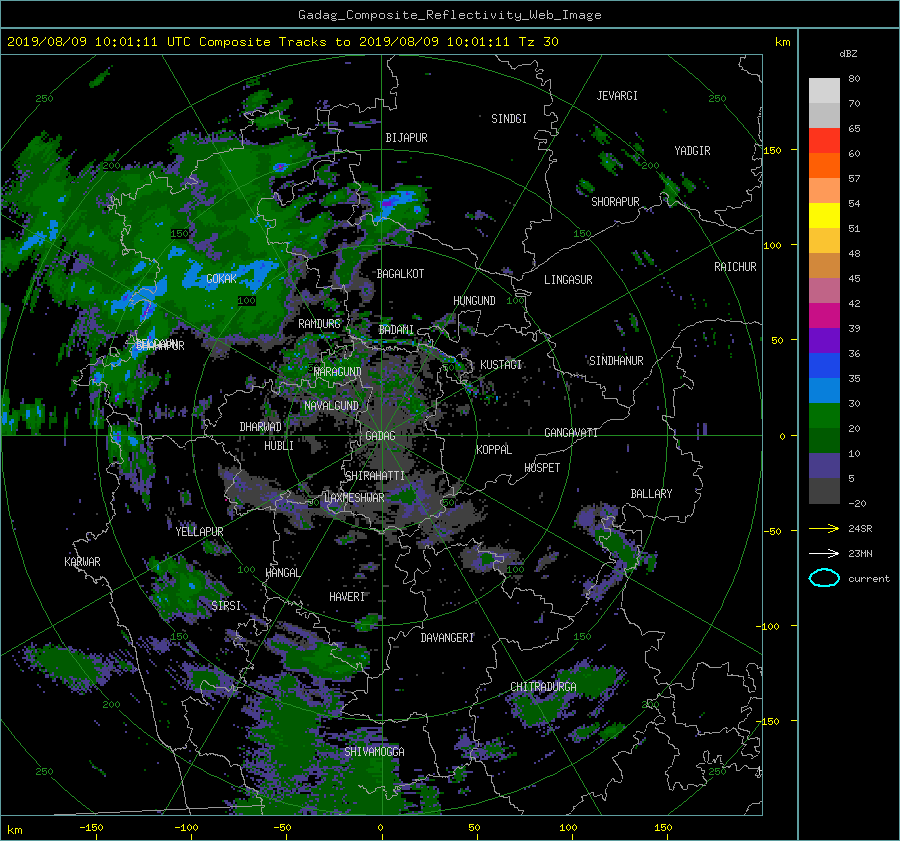Click the GADAG radar center label
Screen dimensions: 900x841
pyautogui.click(x=380, y=436)
